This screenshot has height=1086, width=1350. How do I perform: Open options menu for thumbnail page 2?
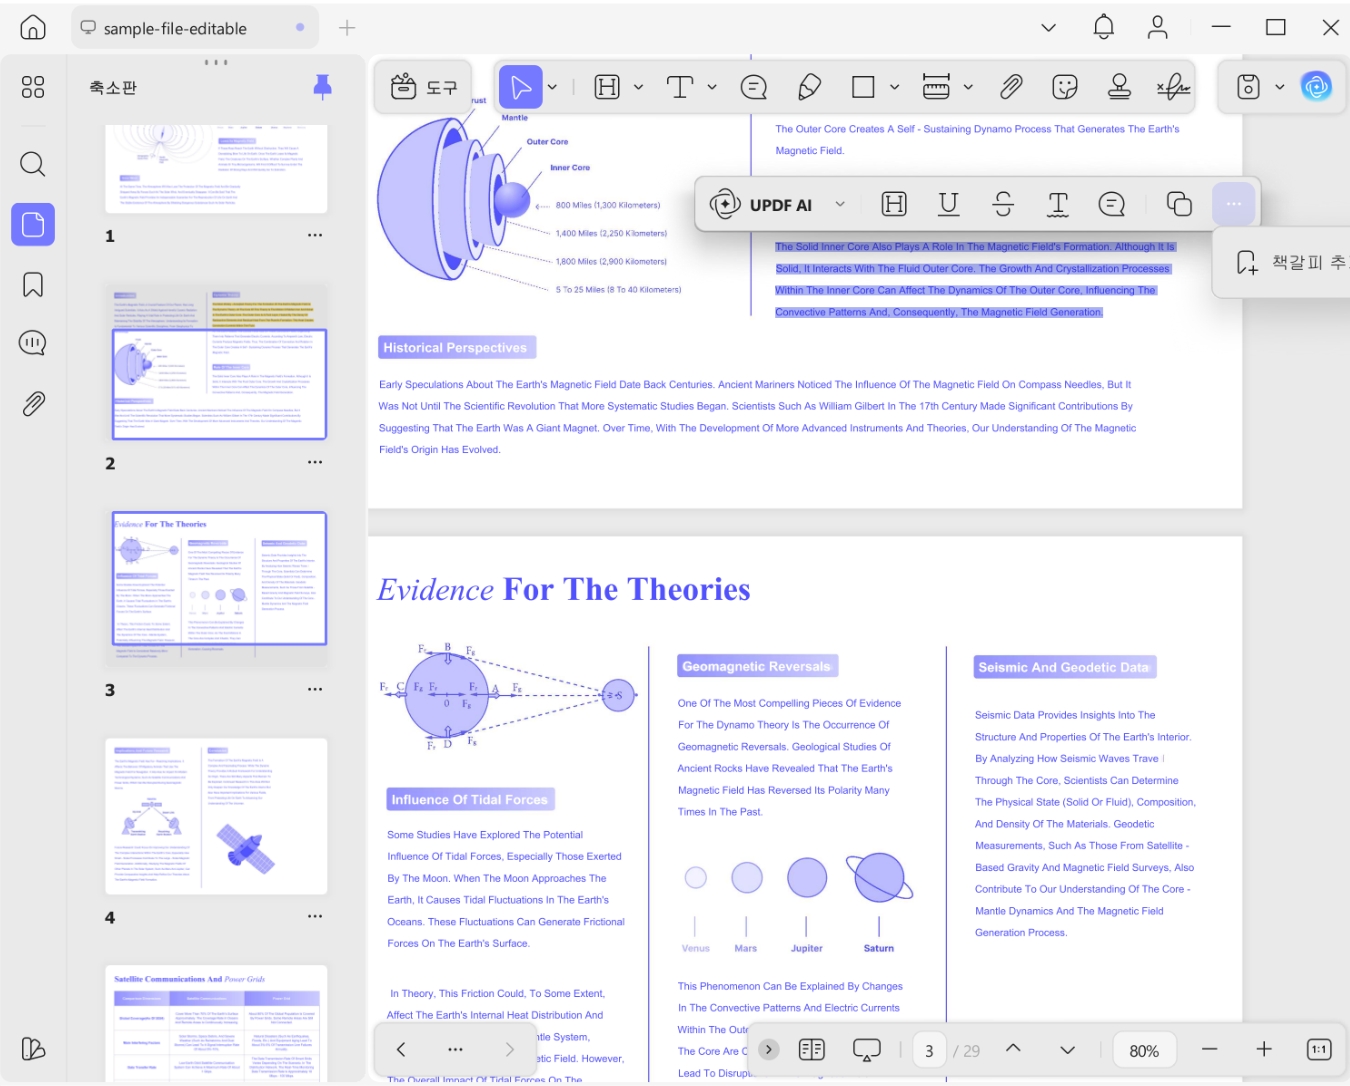point(315,463)
